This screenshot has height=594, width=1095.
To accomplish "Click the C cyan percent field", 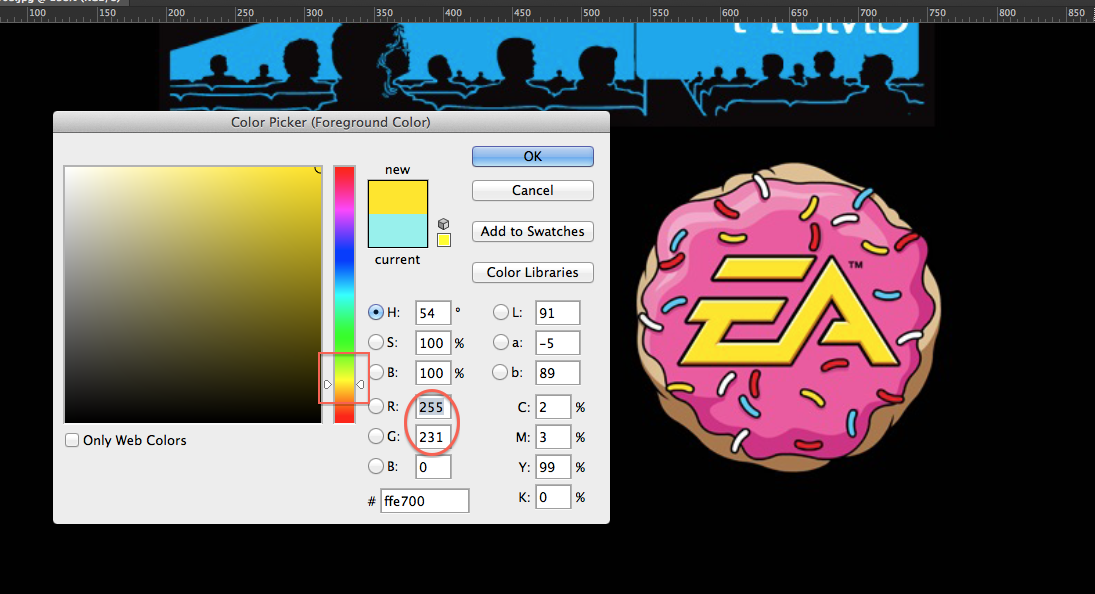I will tap(553, 407).
